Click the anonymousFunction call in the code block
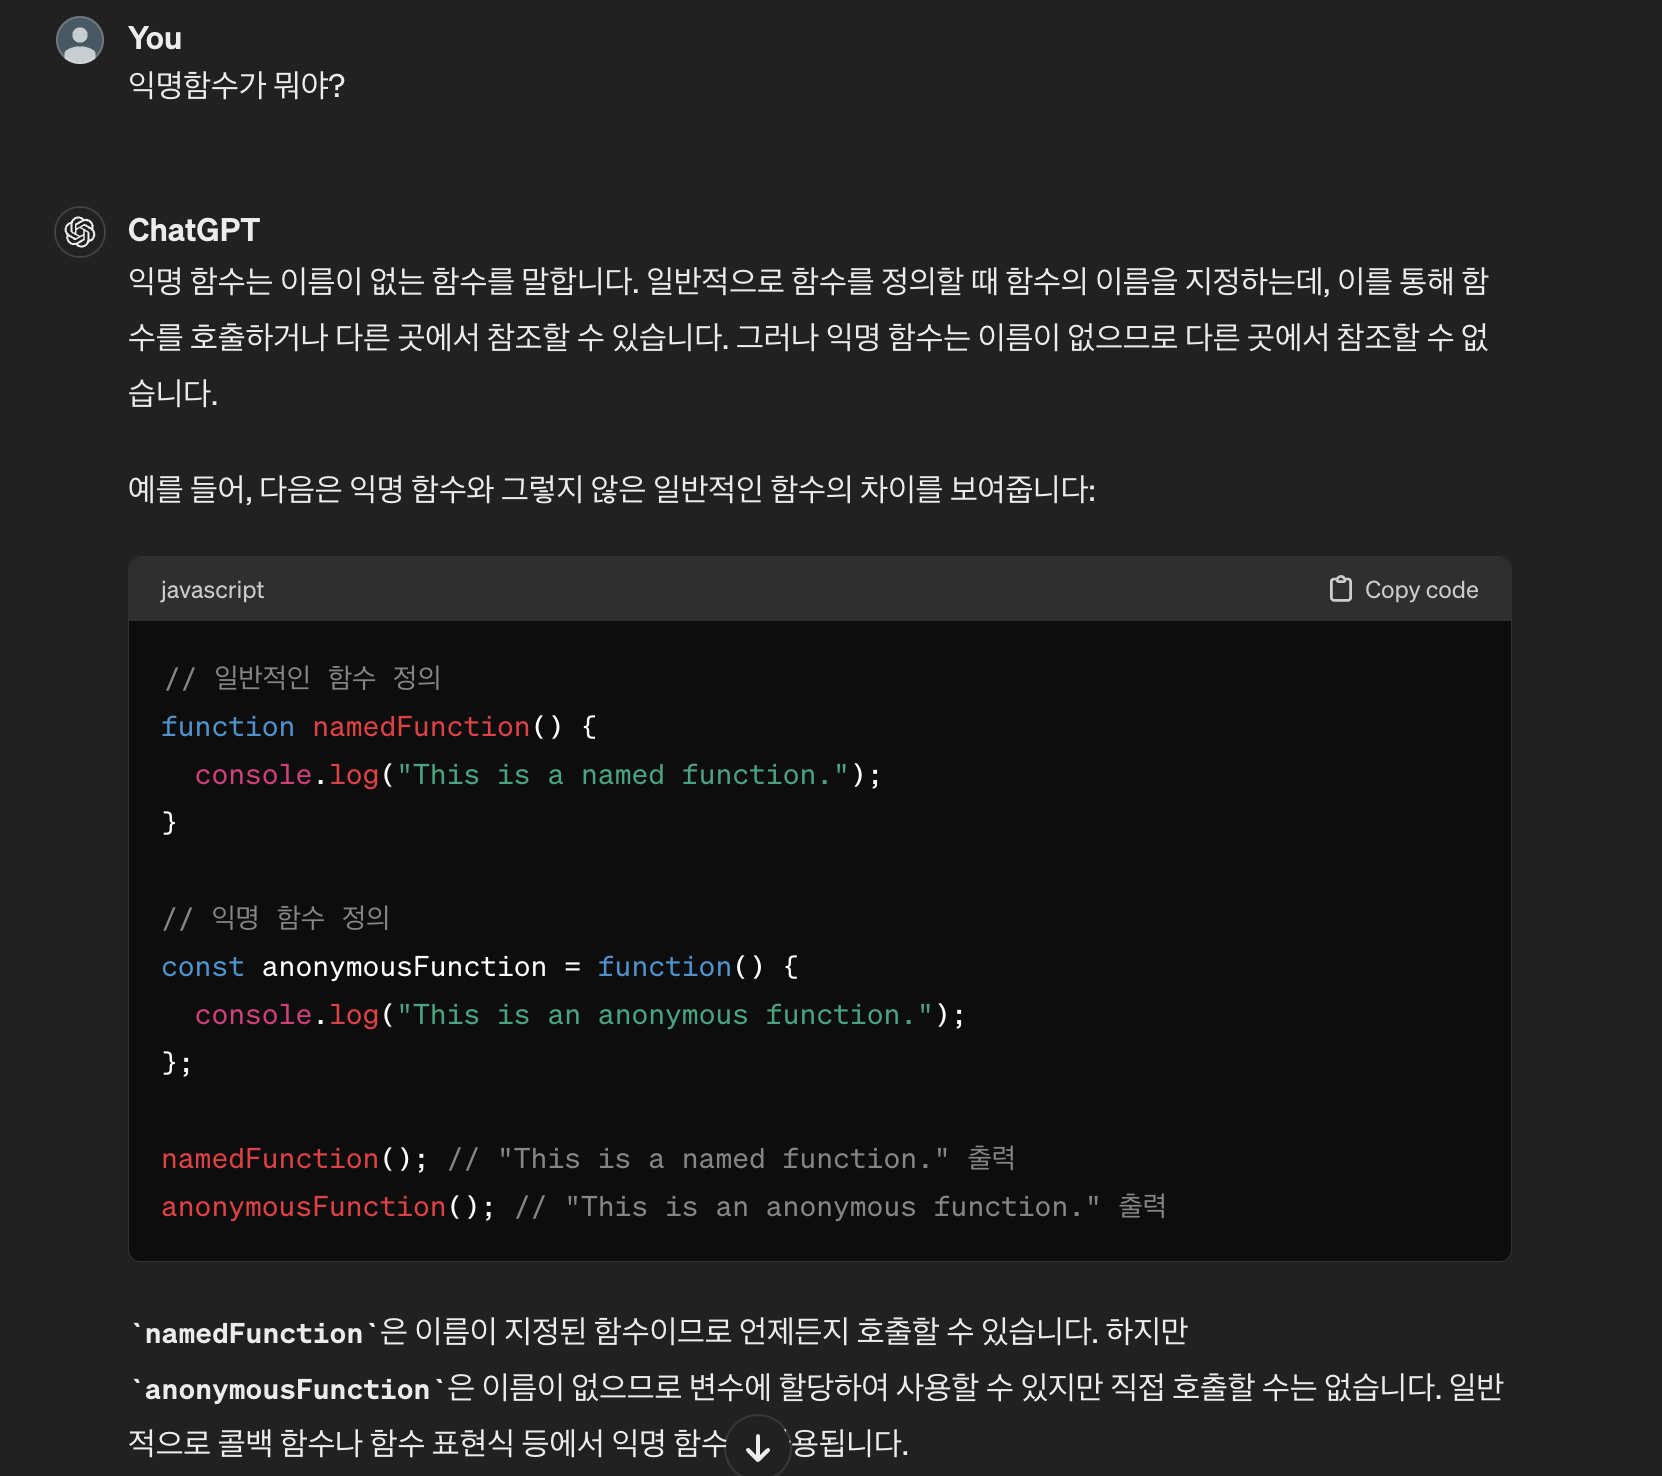 click(304, 1206)
